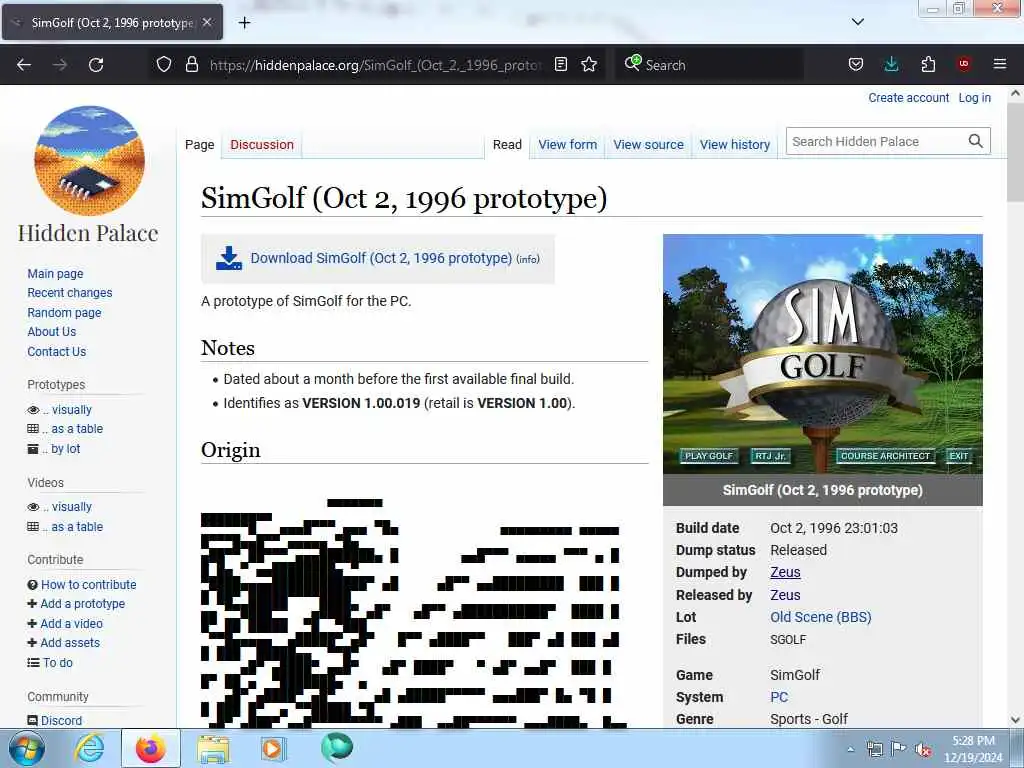
Task: Open the View form tab
Action: click(x=568, y=144)
